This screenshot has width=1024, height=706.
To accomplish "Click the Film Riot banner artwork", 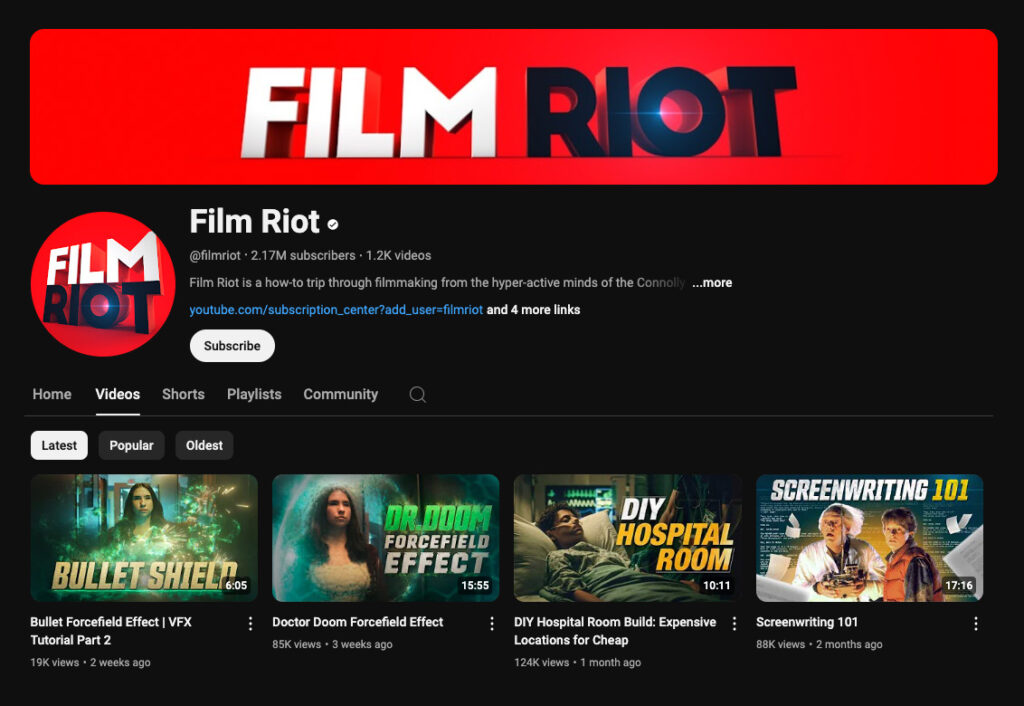I will click(512, 106).
